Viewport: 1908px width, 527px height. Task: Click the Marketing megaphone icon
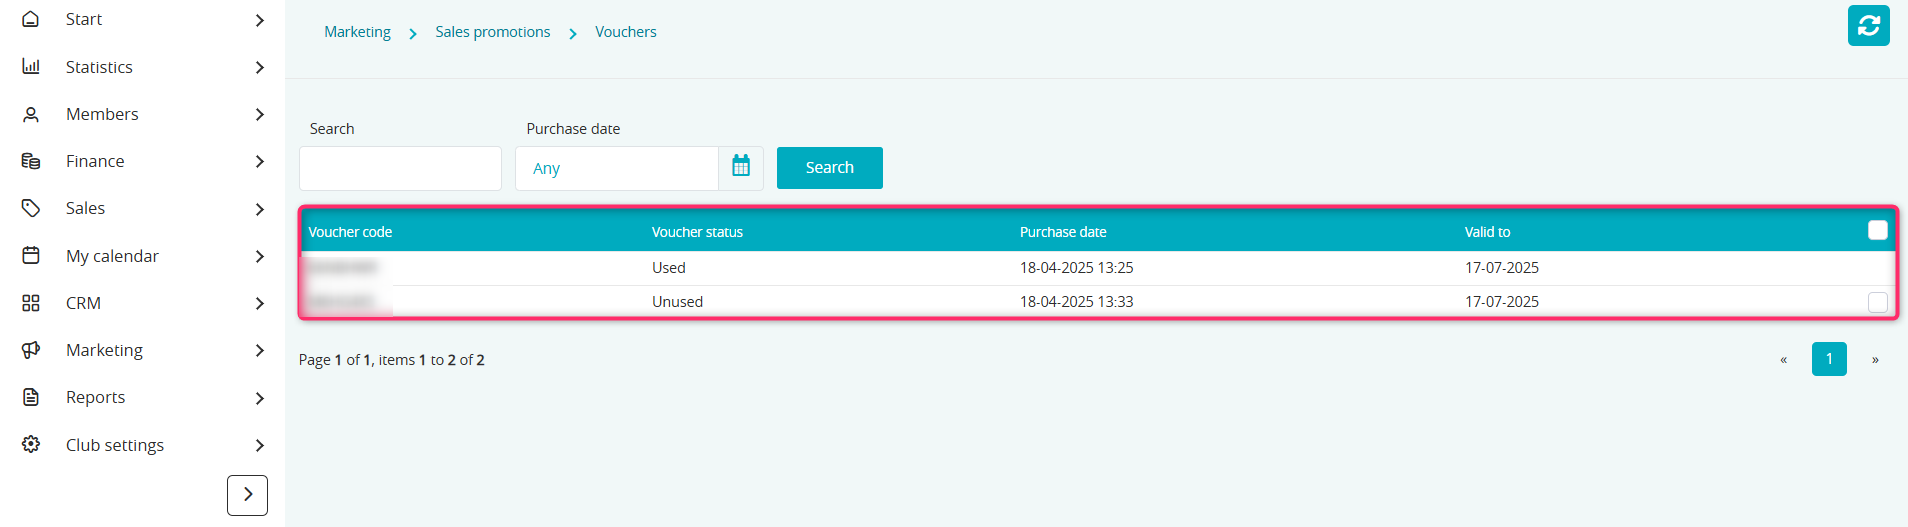click(x=31, y=350)
